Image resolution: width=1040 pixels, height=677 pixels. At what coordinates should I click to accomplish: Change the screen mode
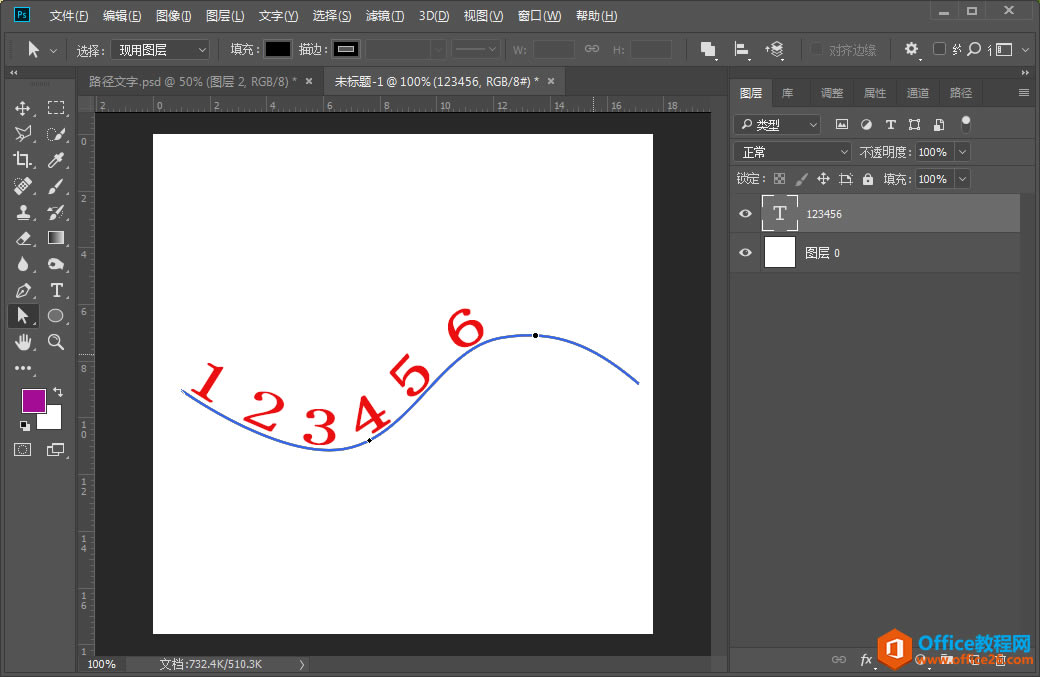(56, 450)
